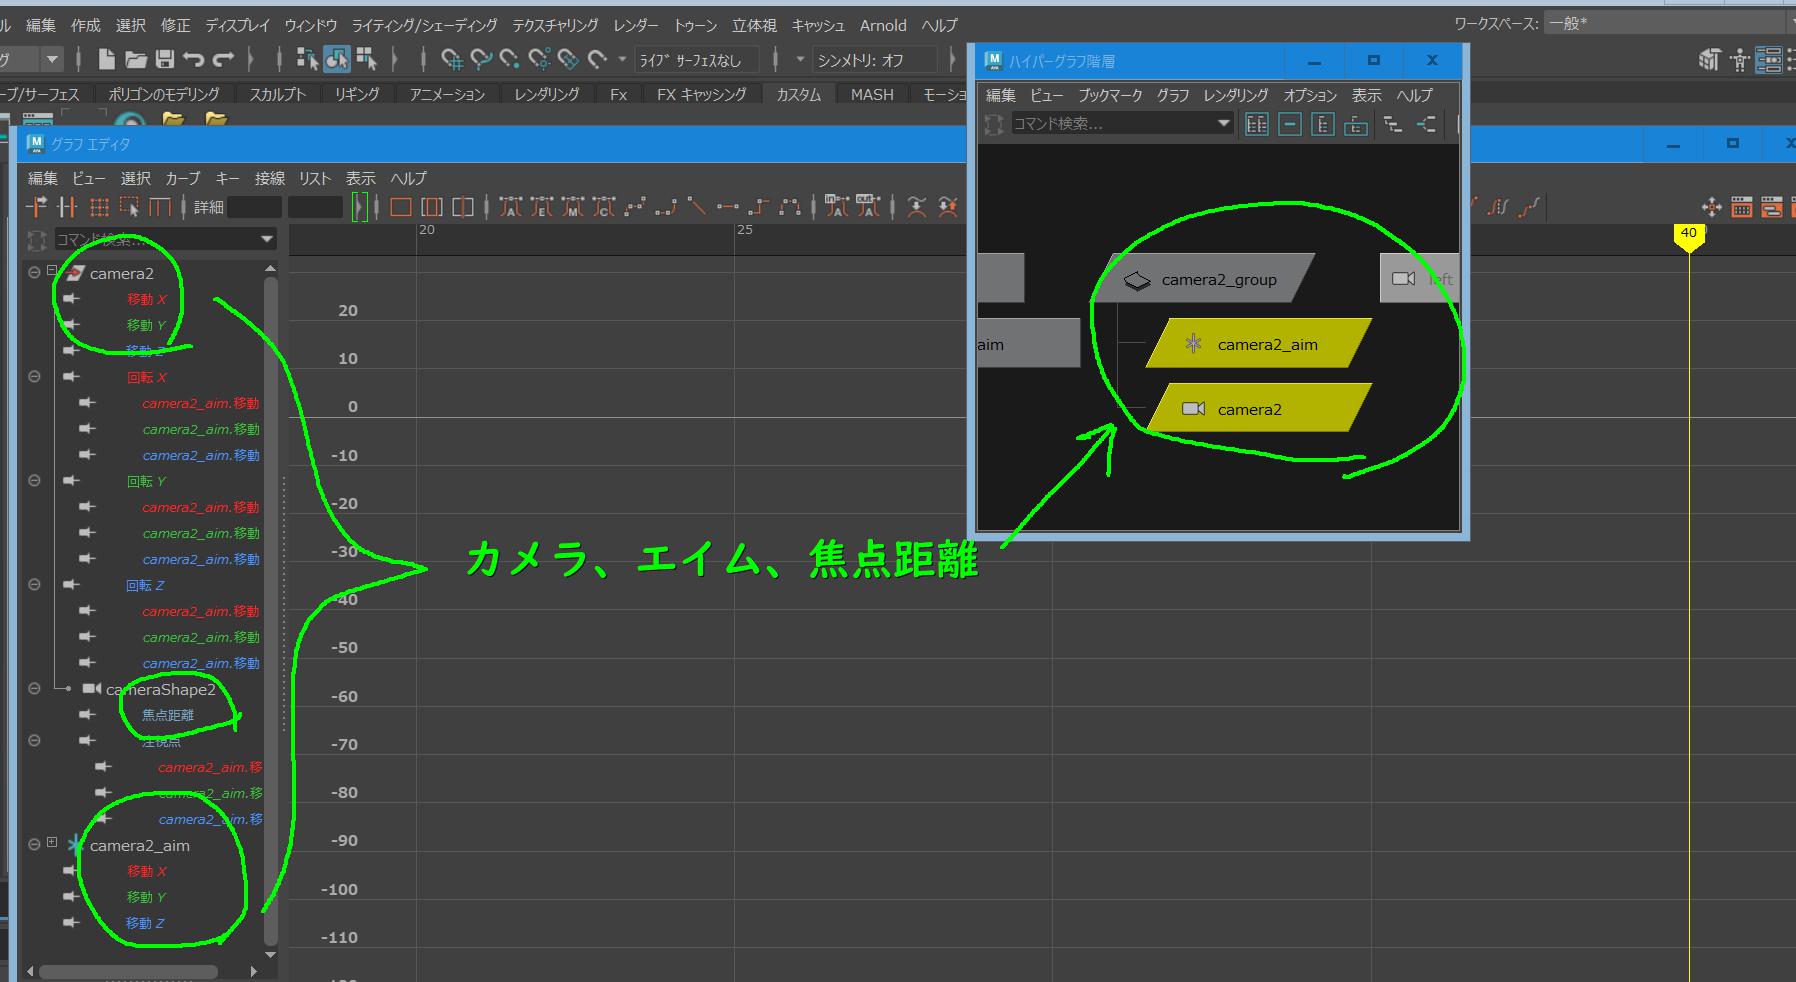Click the Redo arrow icon
This screenshot has height=982, width=1796.
[x=224, y=60]
